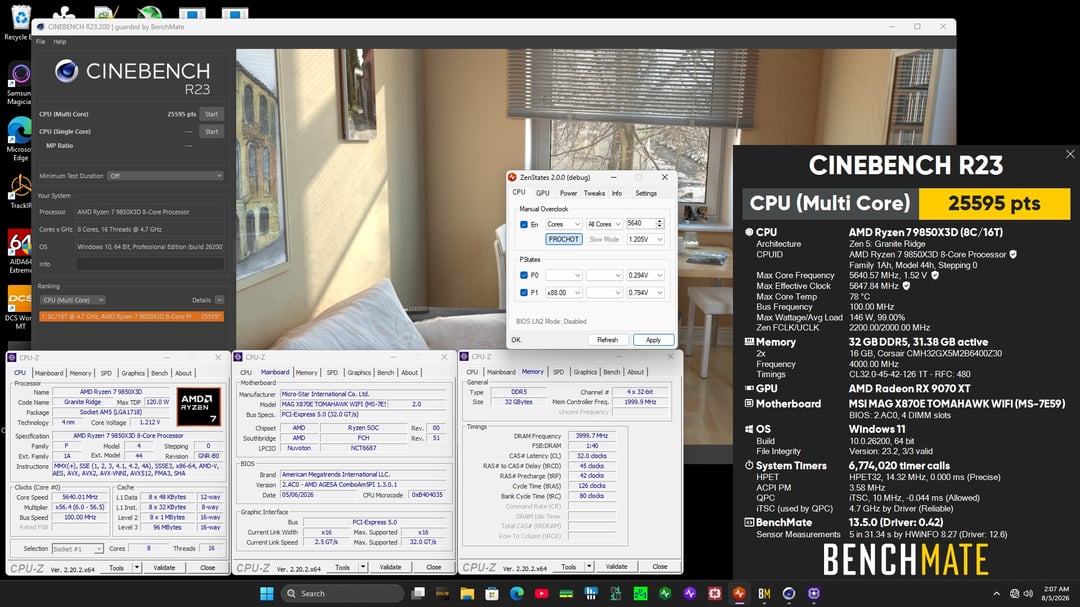The width and height of the screenshot is (1080, 607).
Task: Open the YouTube taskbar icon
Action: click(x=541, y=593)
